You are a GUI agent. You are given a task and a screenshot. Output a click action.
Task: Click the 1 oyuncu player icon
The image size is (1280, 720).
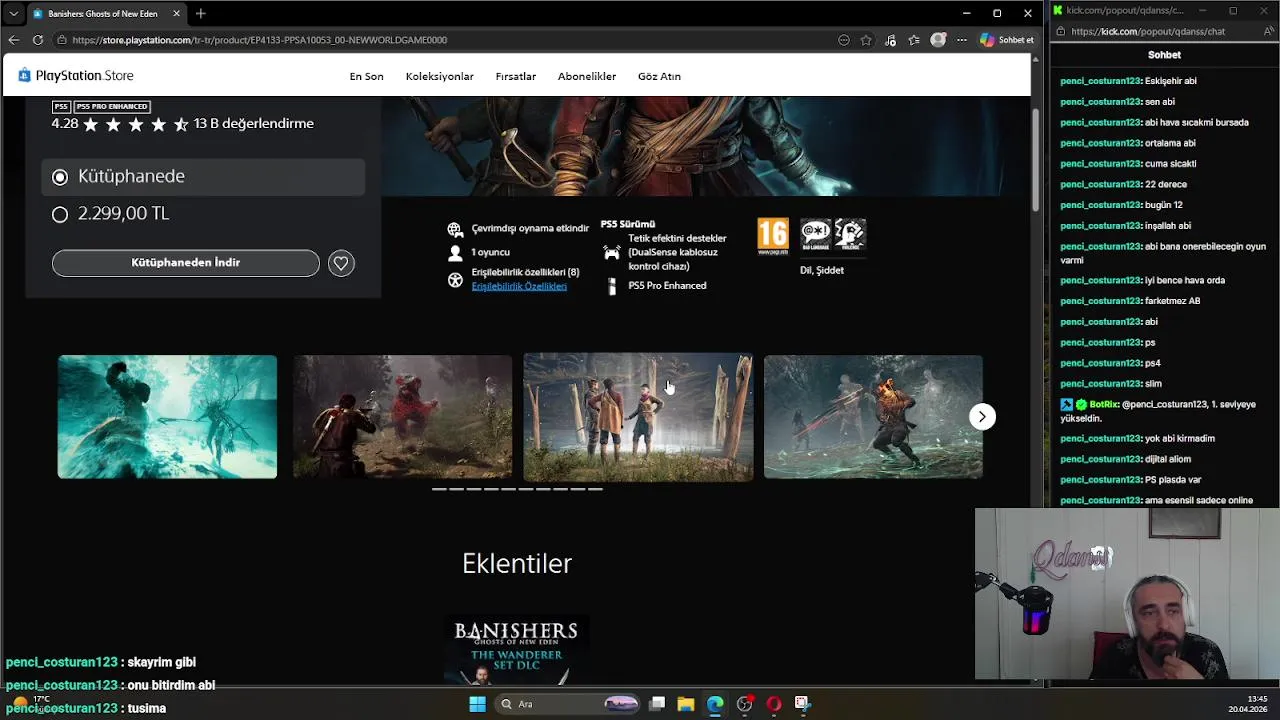[455, 253]
